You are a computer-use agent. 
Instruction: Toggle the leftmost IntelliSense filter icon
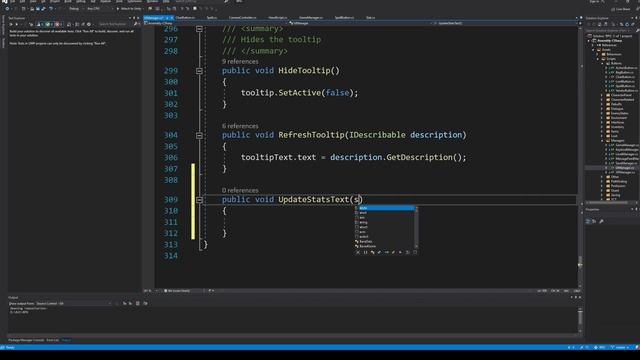pyautogui.click(x=358, y=252)
